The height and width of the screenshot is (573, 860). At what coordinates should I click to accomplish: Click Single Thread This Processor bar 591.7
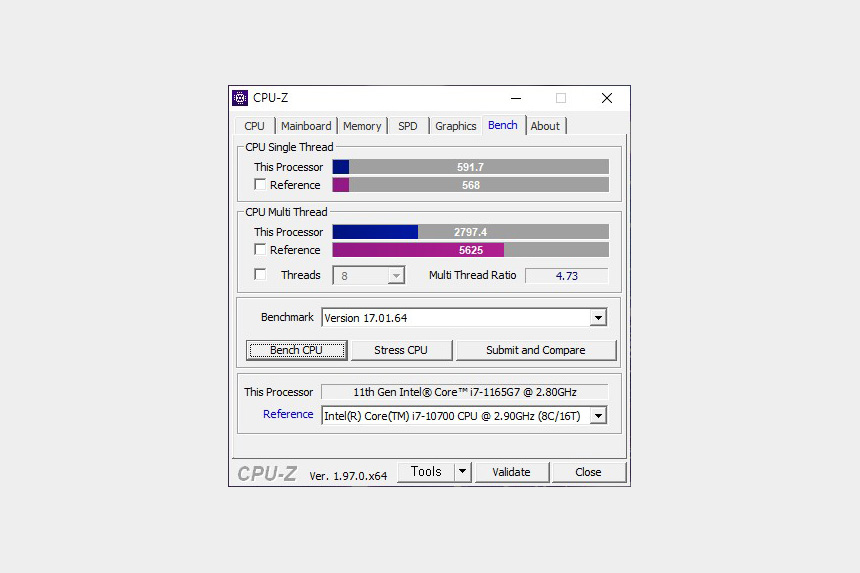pos(471,167)
